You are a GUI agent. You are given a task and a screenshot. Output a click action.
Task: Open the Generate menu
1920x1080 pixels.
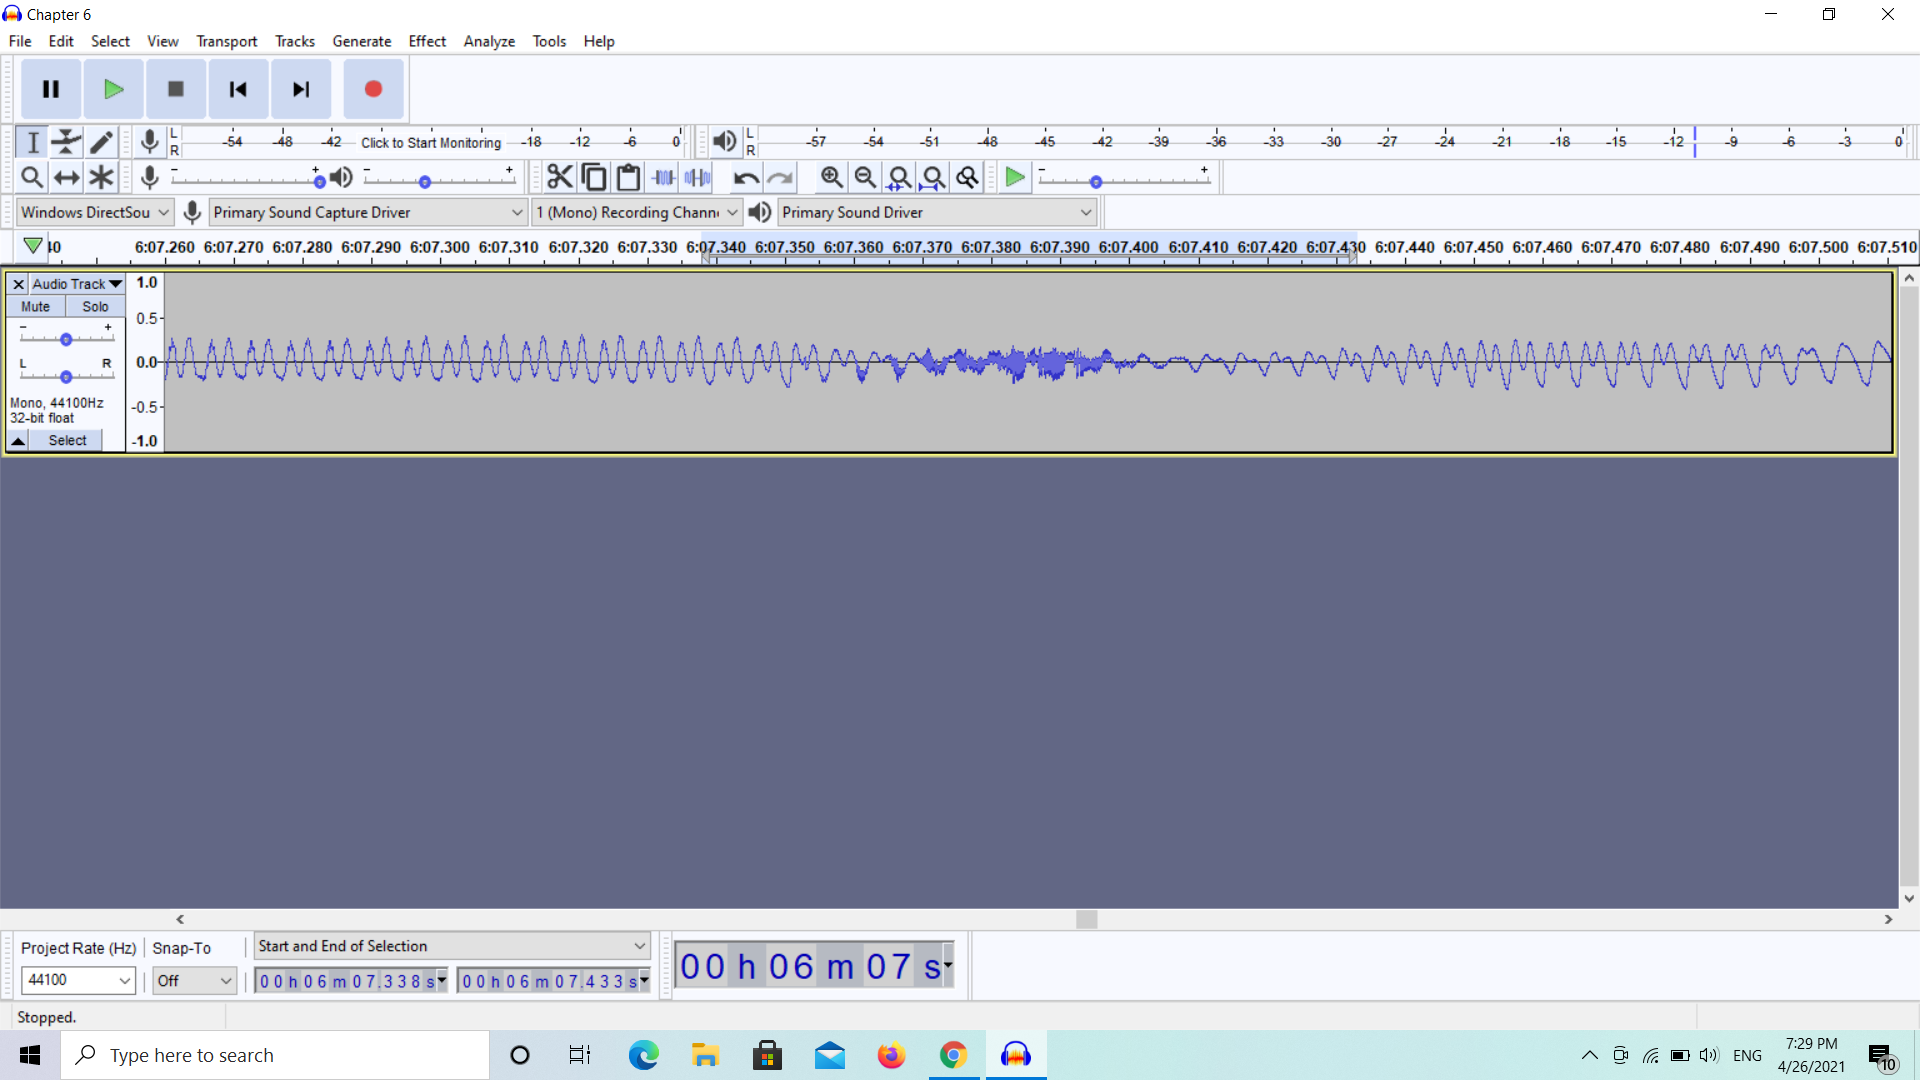(361, 41)
